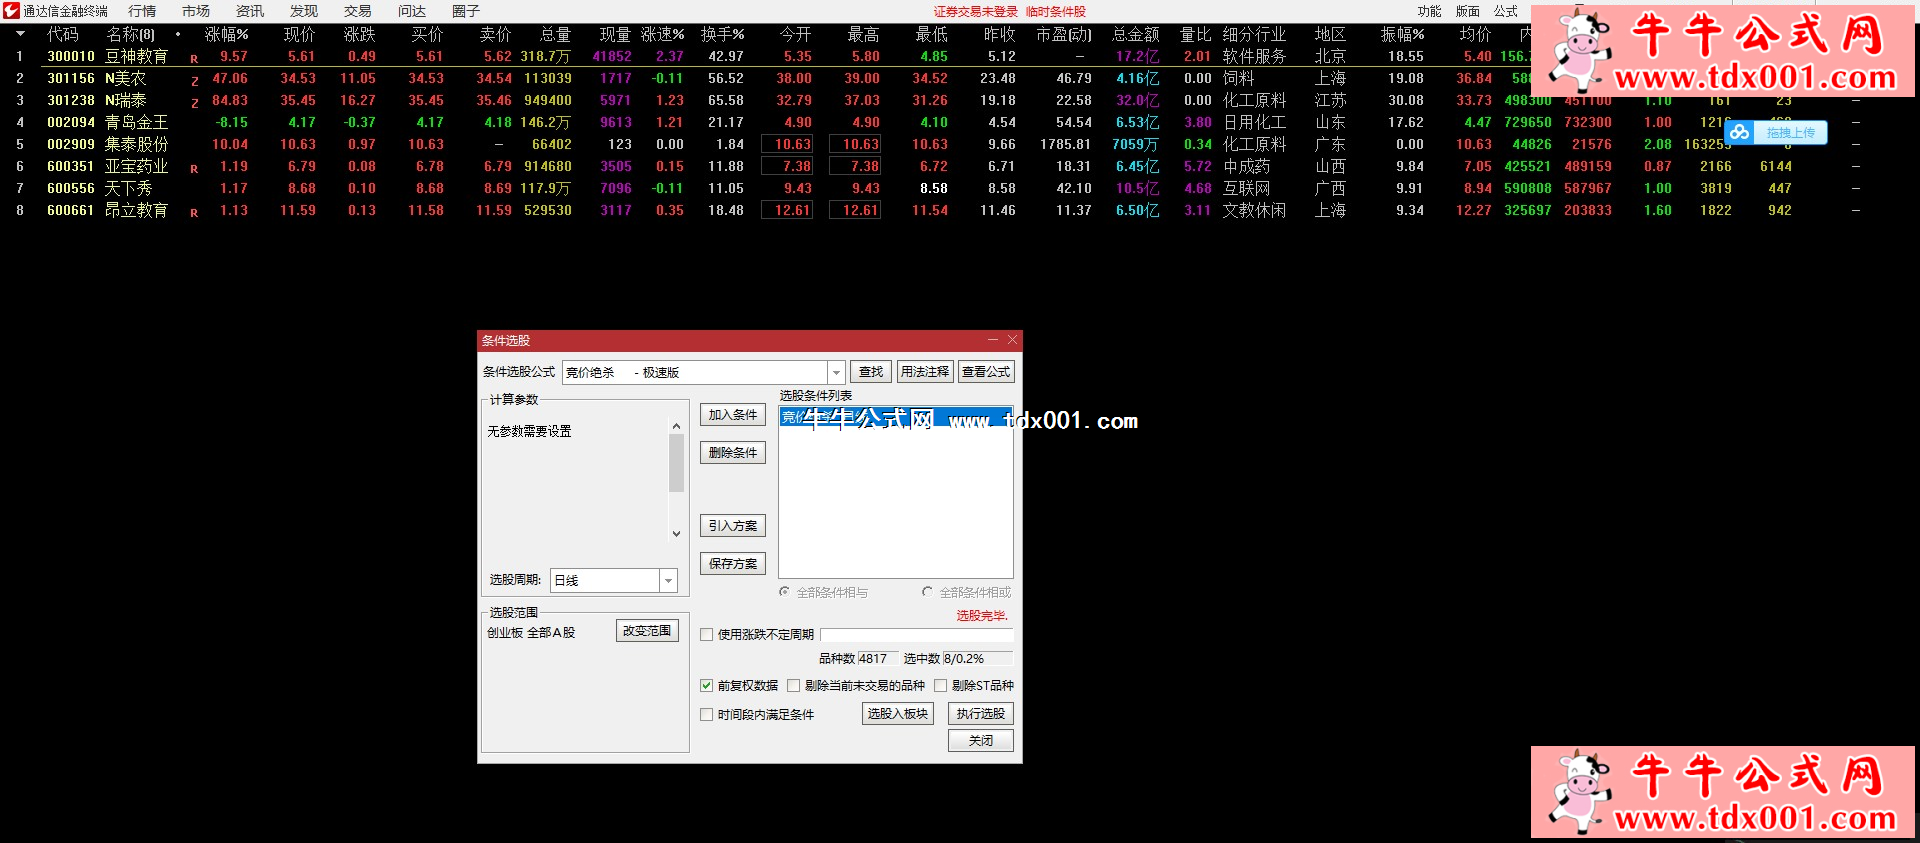Enable 剔除ST品种 checkbox
1920x843 pixels.
tap(941, 686)
